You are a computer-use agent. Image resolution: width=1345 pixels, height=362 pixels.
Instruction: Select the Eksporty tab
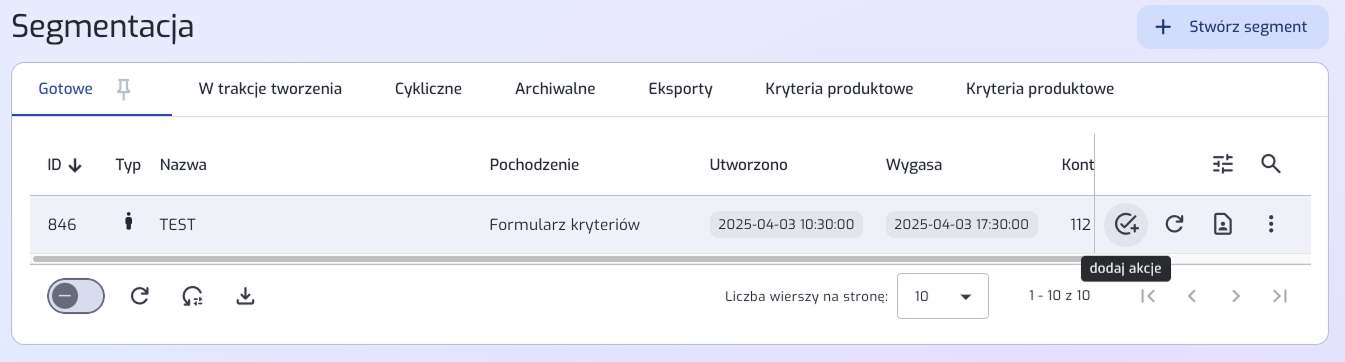coord(681,89)
